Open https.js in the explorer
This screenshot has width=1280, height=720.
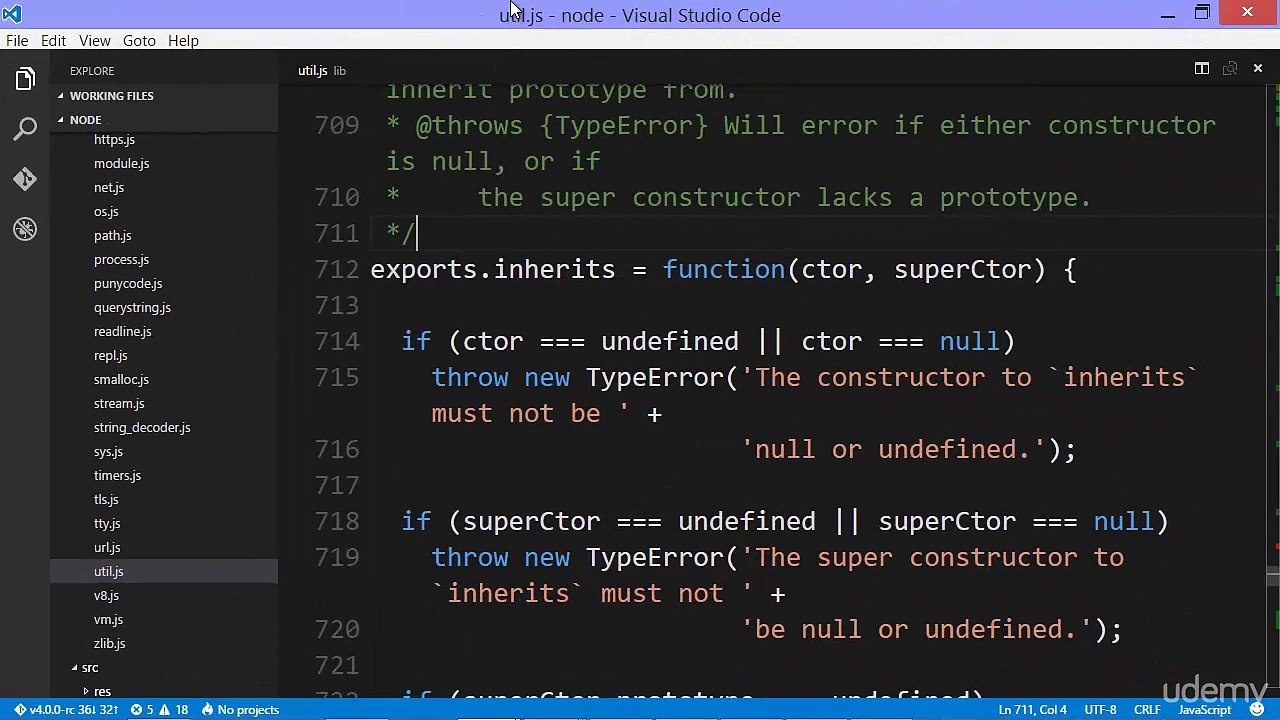click(x=114, y=140)
